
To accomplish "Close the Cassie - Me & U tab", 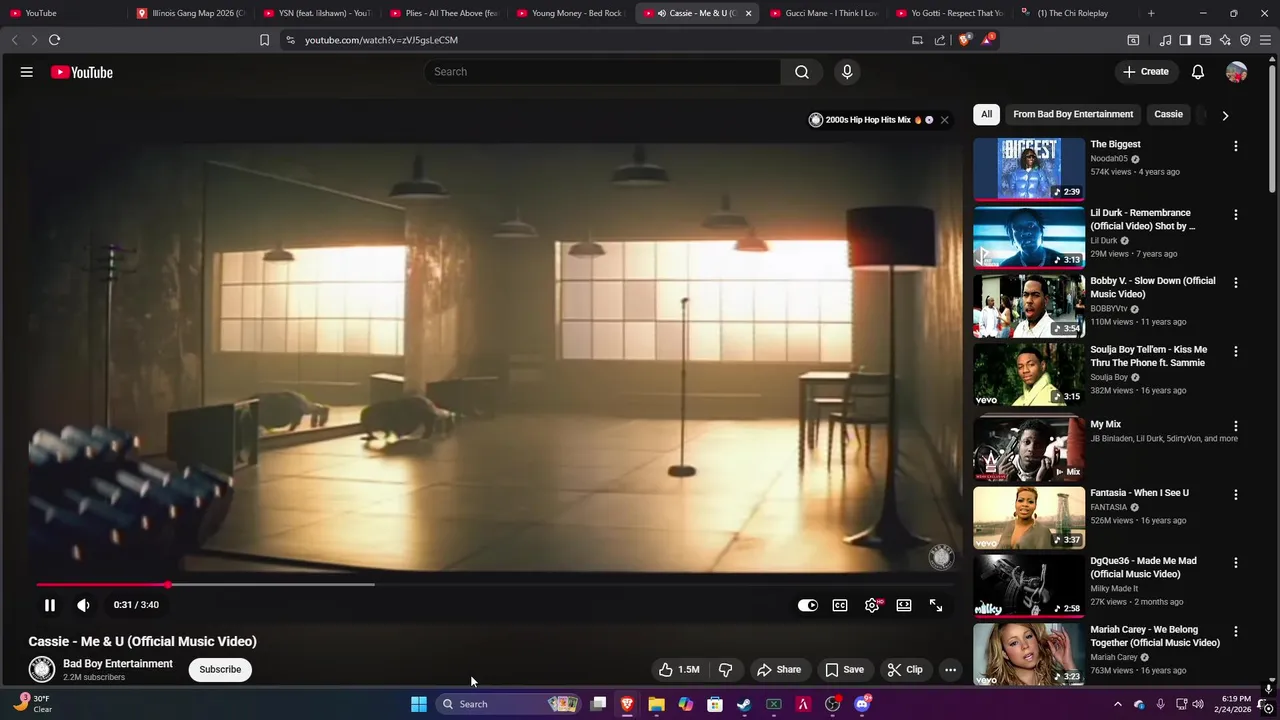I will click(748, 13).
